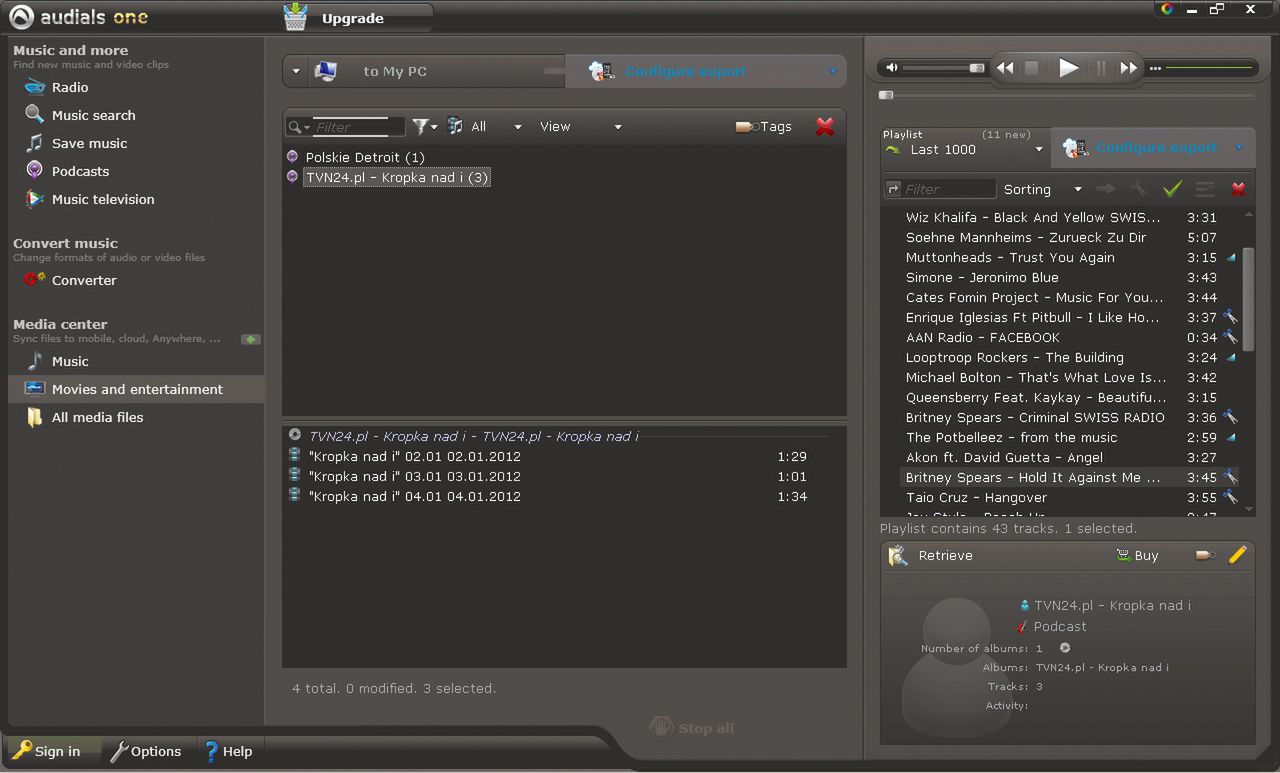The image size is (1280, 773).
Task: Pause playback in the player
Action: click(1101, 68)
